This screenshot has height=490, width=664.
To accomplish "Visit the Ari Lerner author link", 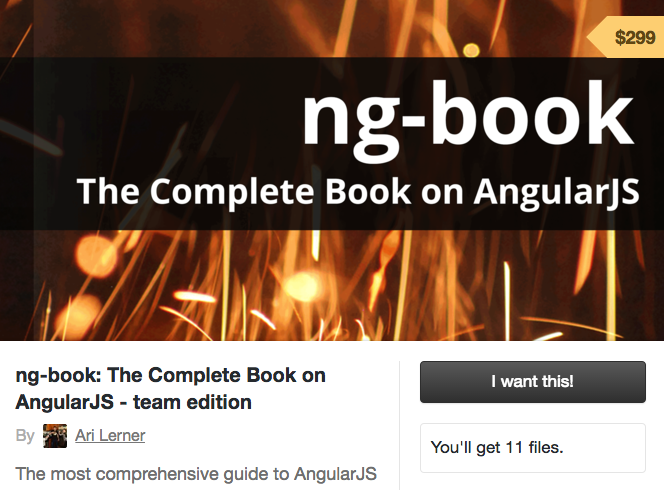I will point(110,435).
